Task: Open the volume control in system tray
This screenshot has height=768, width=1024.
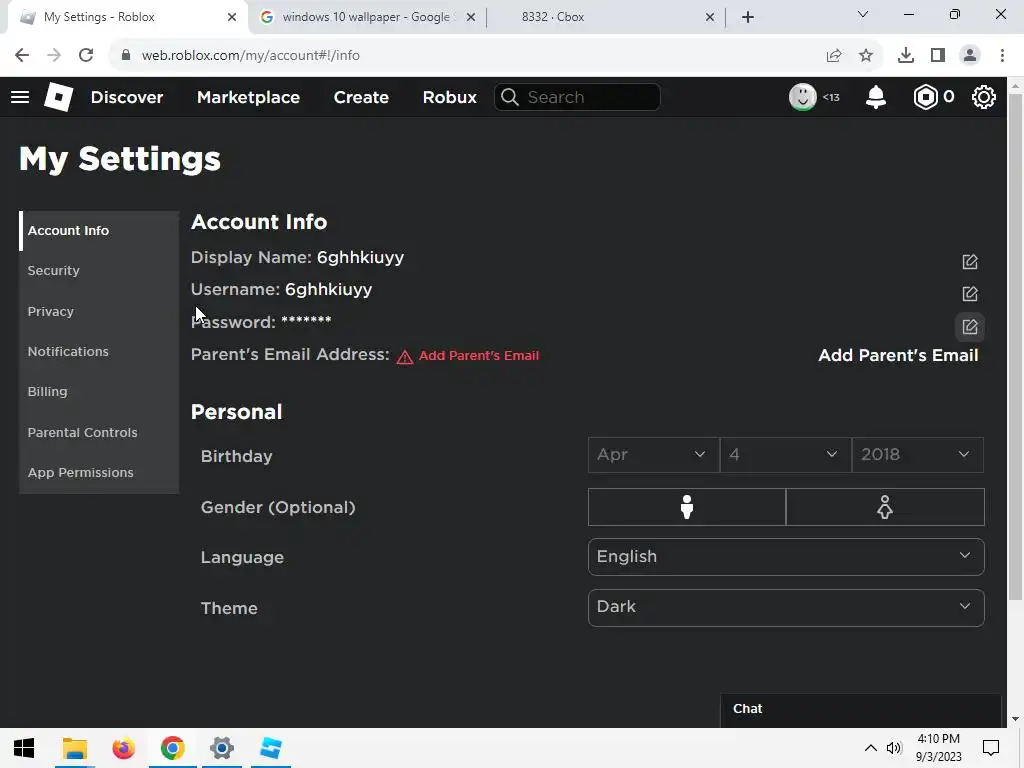Action: (894, 748)
